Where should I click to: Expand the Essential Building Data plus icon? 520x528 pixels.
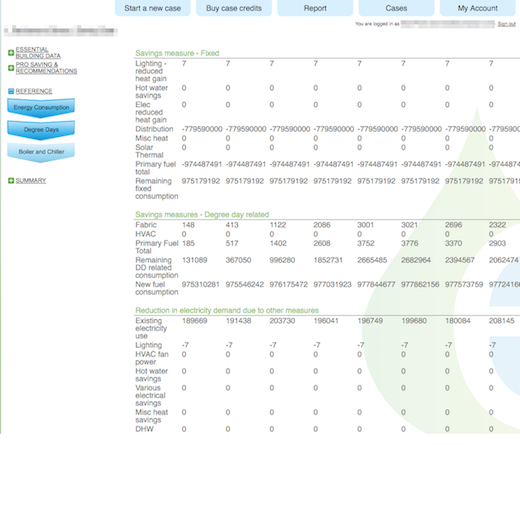click(11, 53)
